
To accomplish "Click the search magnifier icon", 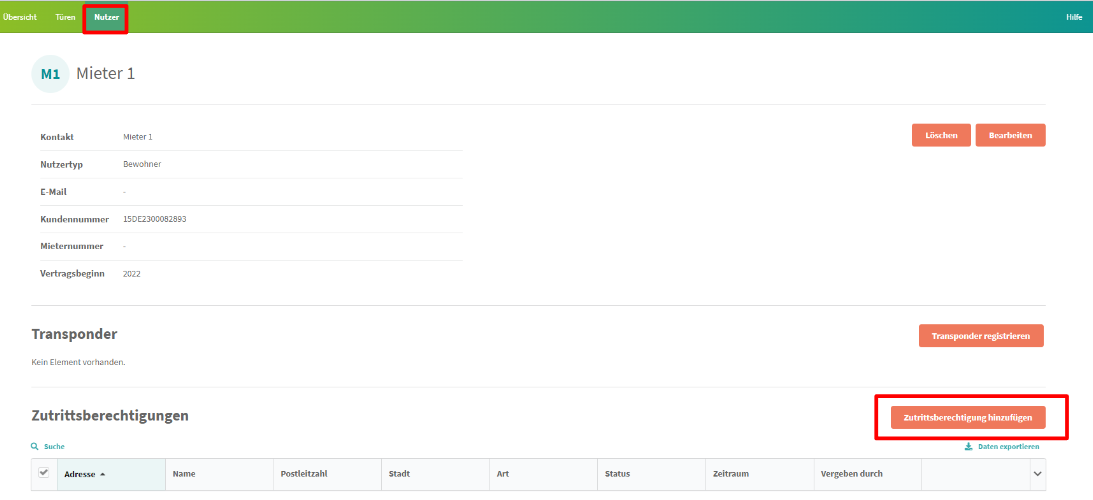I will coord(35,447).
